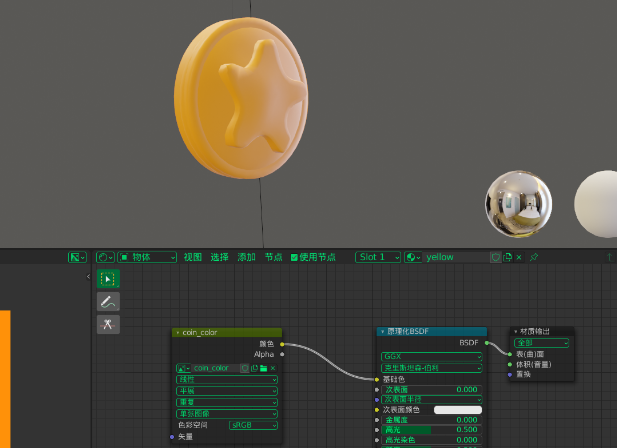This screenshot has width=617, height=448.
Task: Unlink the yellow material with X icon
Action: point(519,257)
